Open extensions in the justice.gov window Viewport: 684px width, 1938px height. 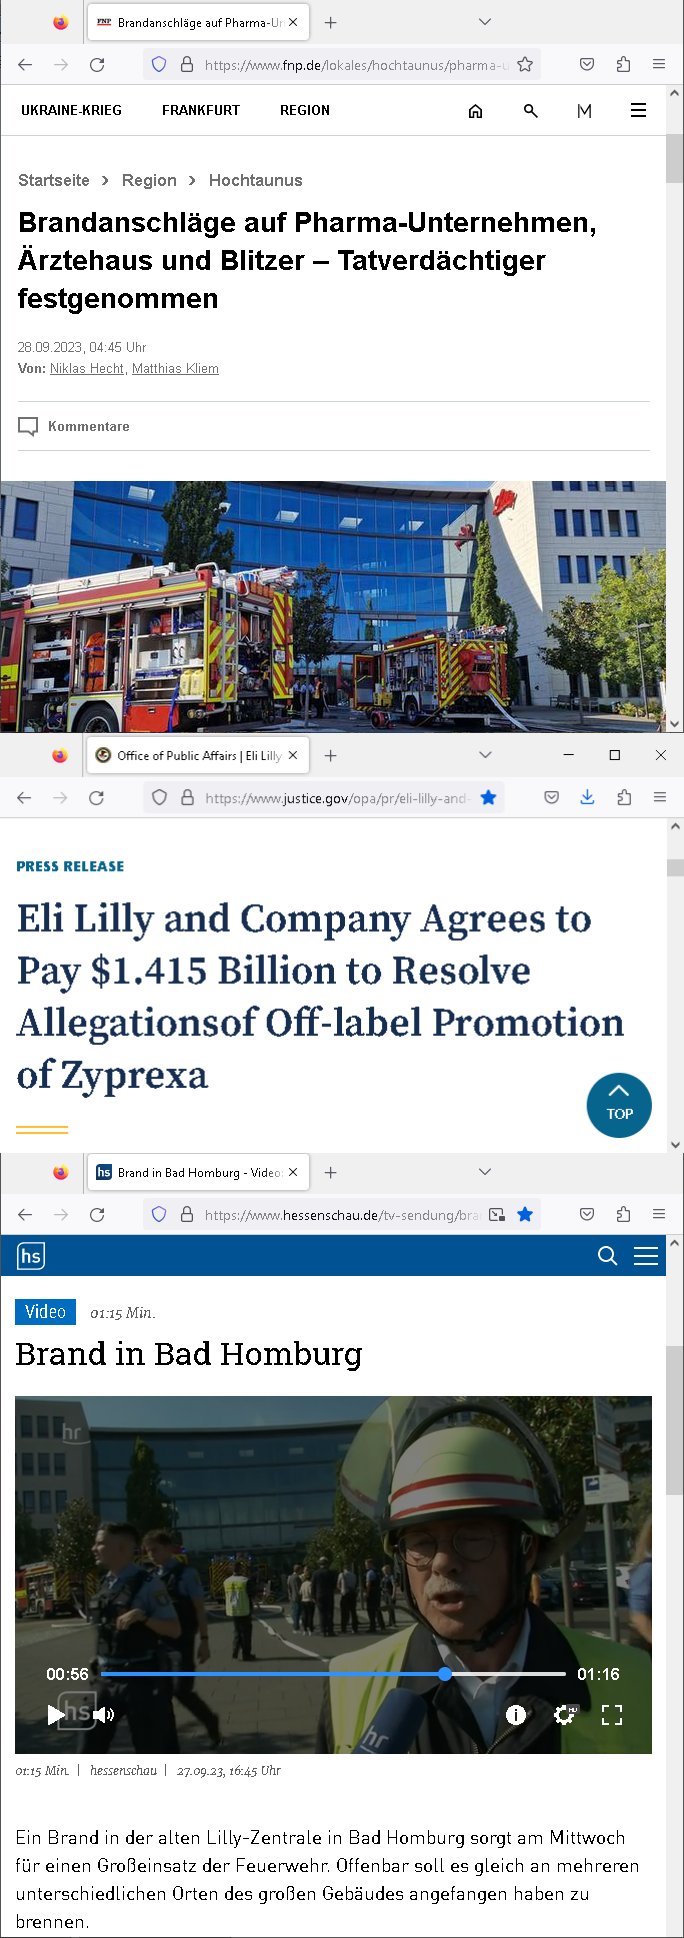pos(624,798)
